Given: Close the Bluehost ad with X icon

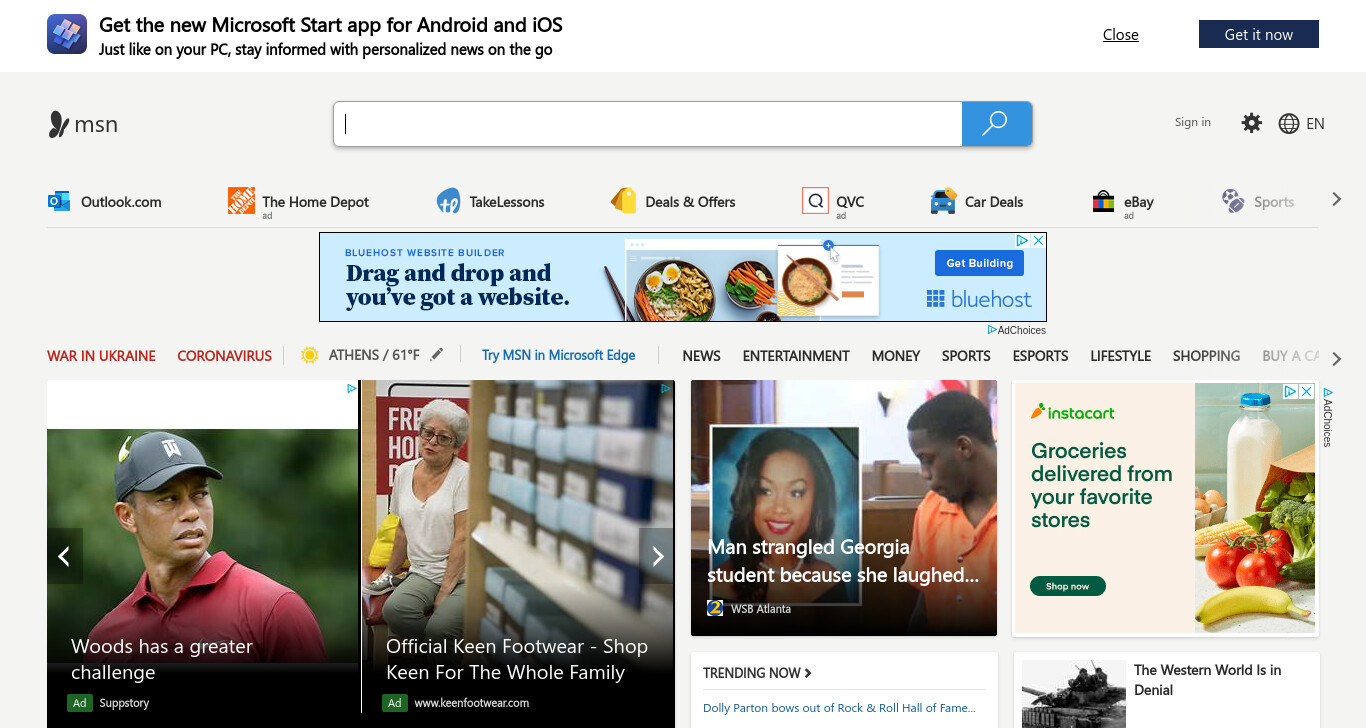Looking at the screenshot, I should click(1038, 241).
